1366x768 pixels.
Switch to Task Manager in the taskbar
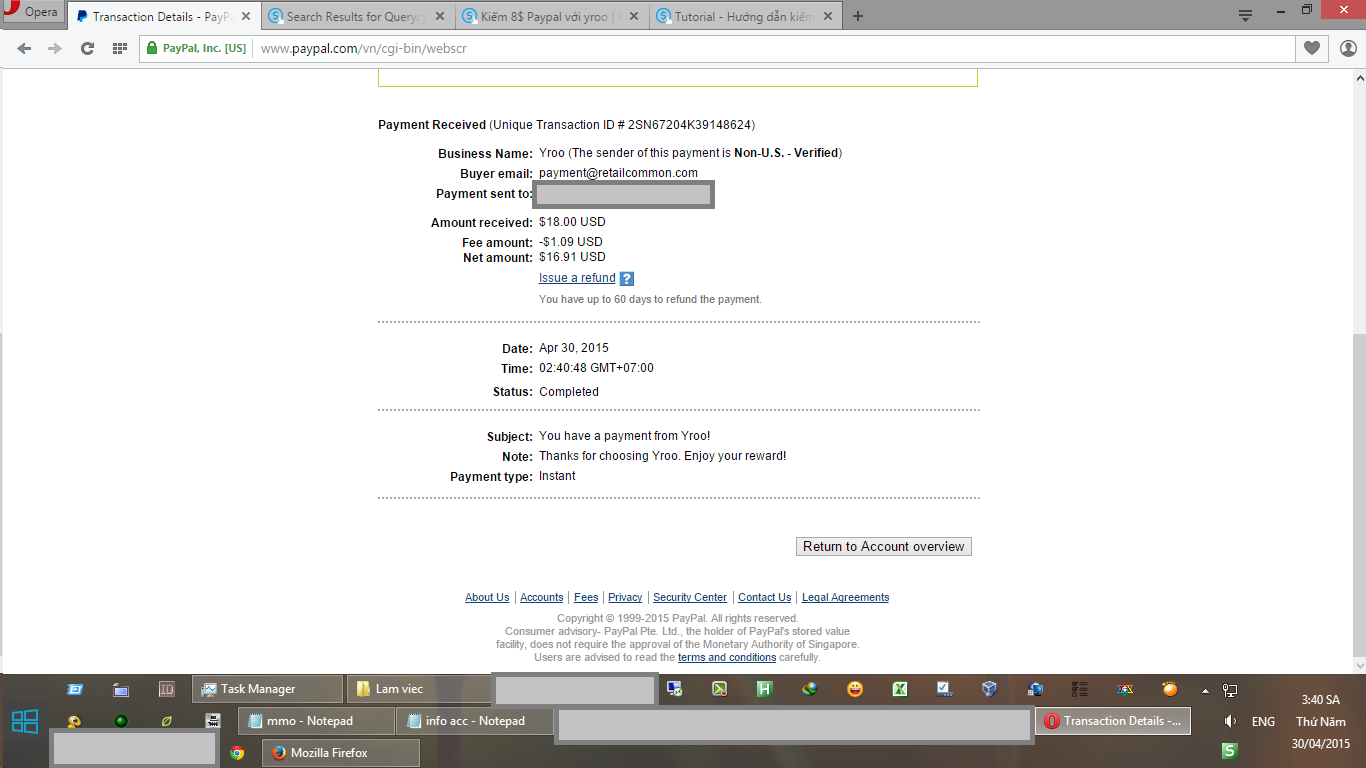267,689
